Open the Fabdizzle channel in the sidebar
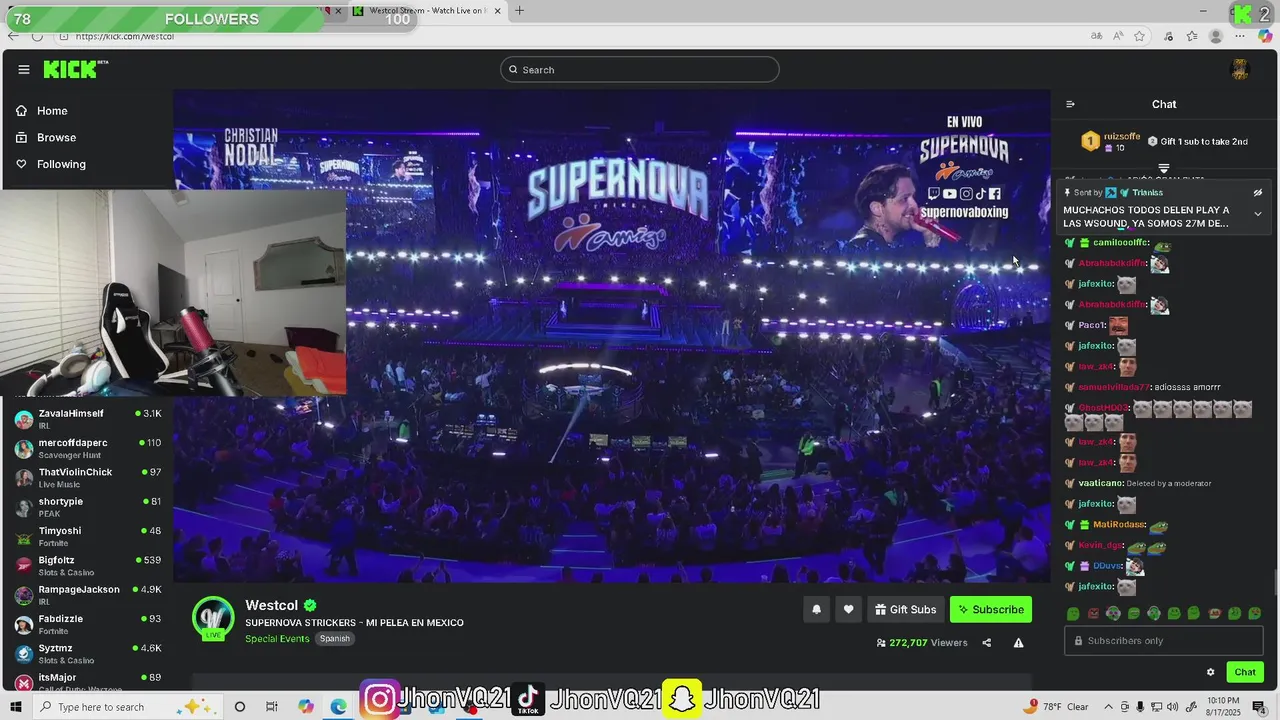Image resolution: width=1280 pixels, height=720 pixels. [x=88, y=624]
